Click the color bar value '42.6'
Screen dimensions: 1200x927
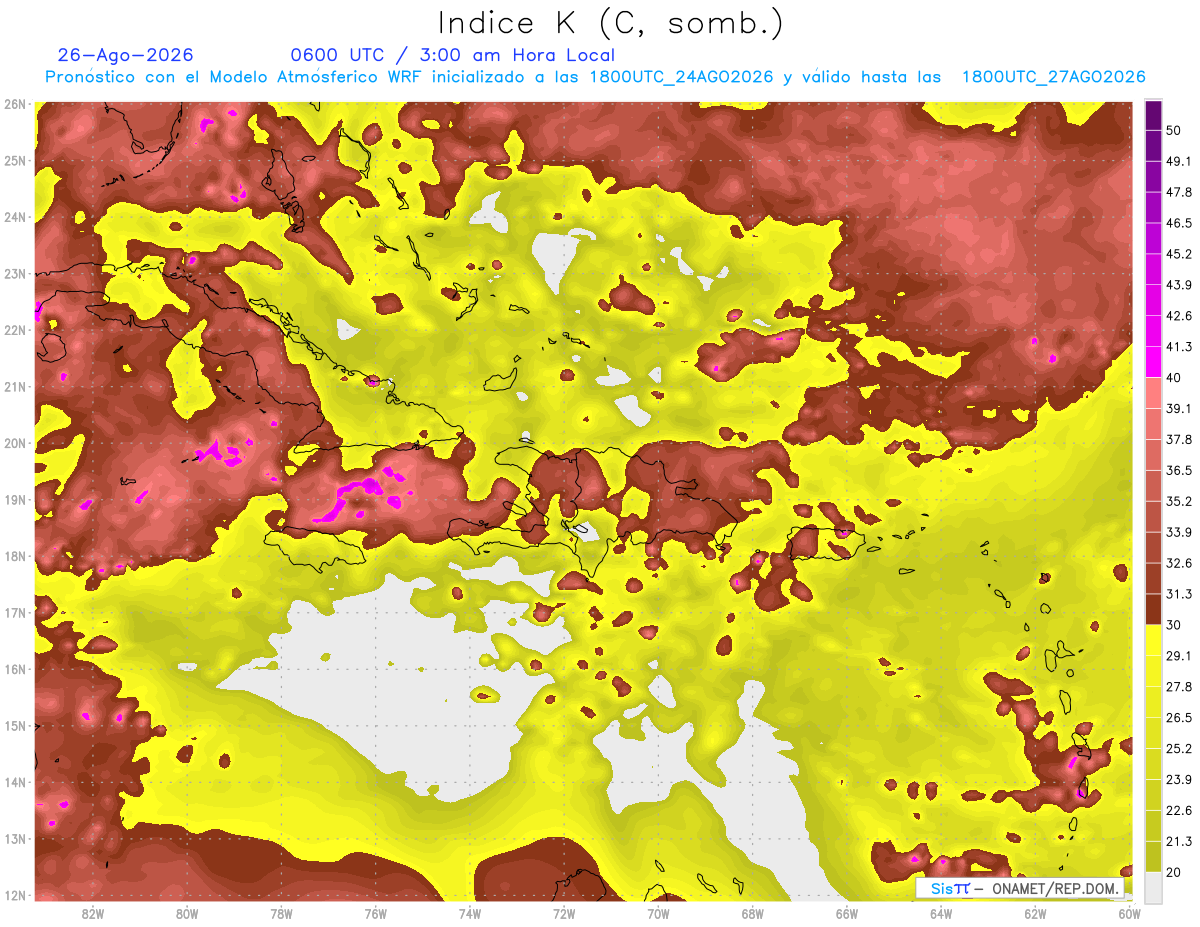1179,315
